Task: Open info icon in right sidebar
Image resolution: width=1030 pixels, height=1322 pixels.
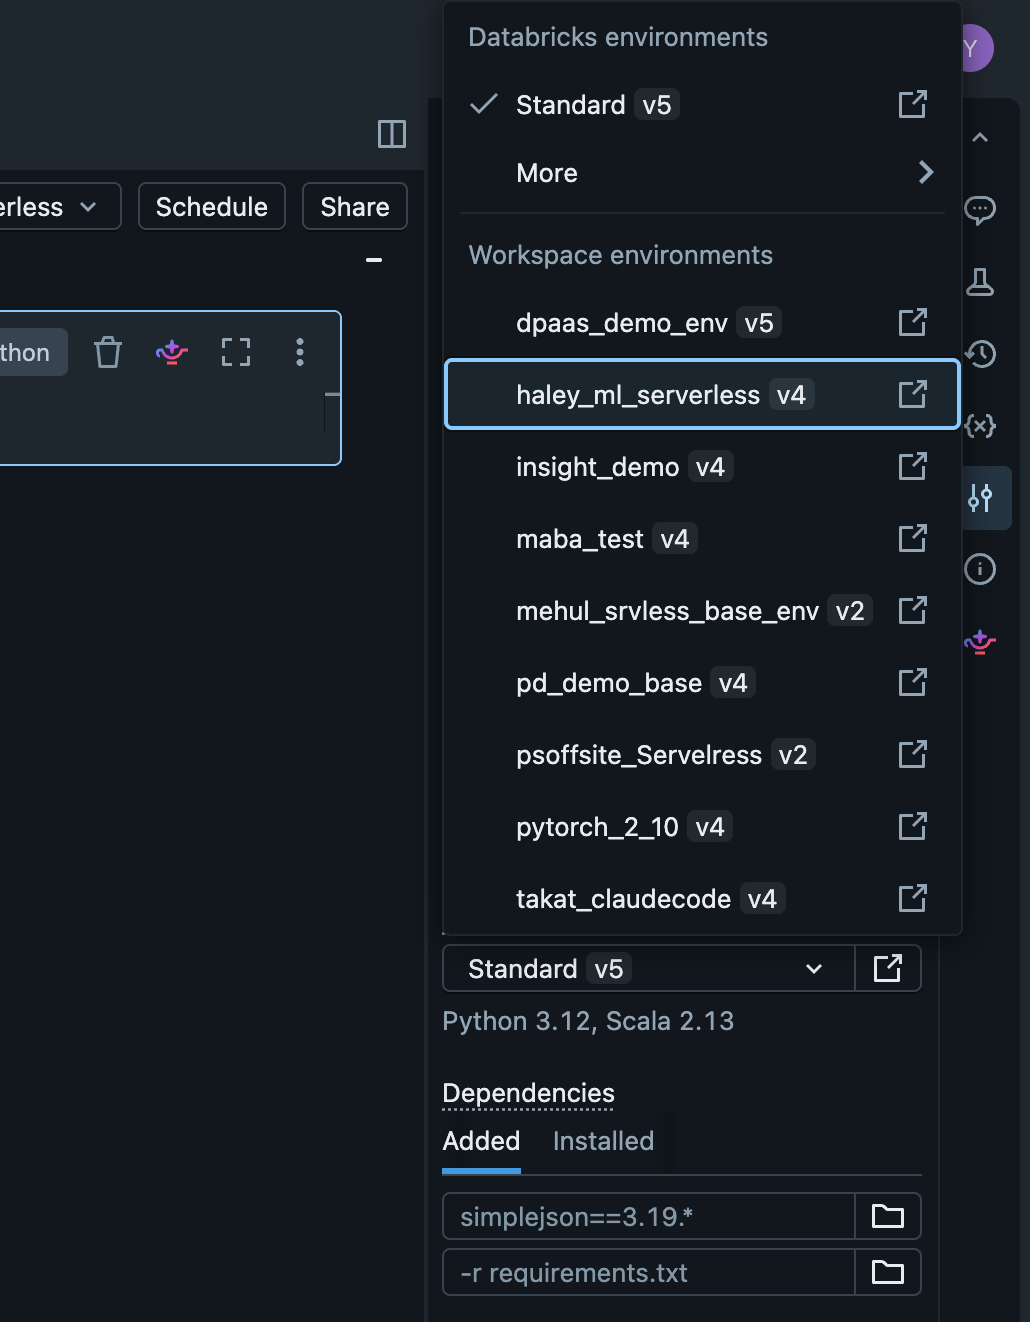Action: coord(980,569)
